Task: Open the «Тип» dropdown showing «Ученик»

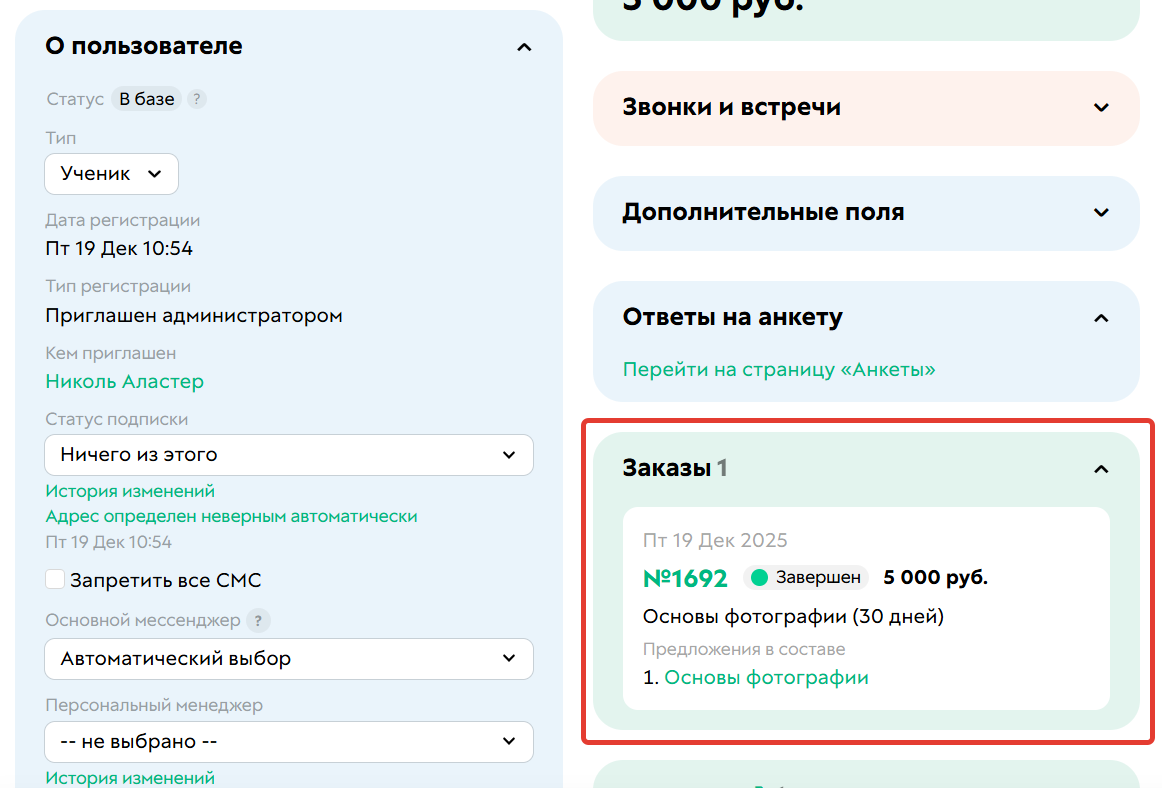Action: click(x=111, y=173)
